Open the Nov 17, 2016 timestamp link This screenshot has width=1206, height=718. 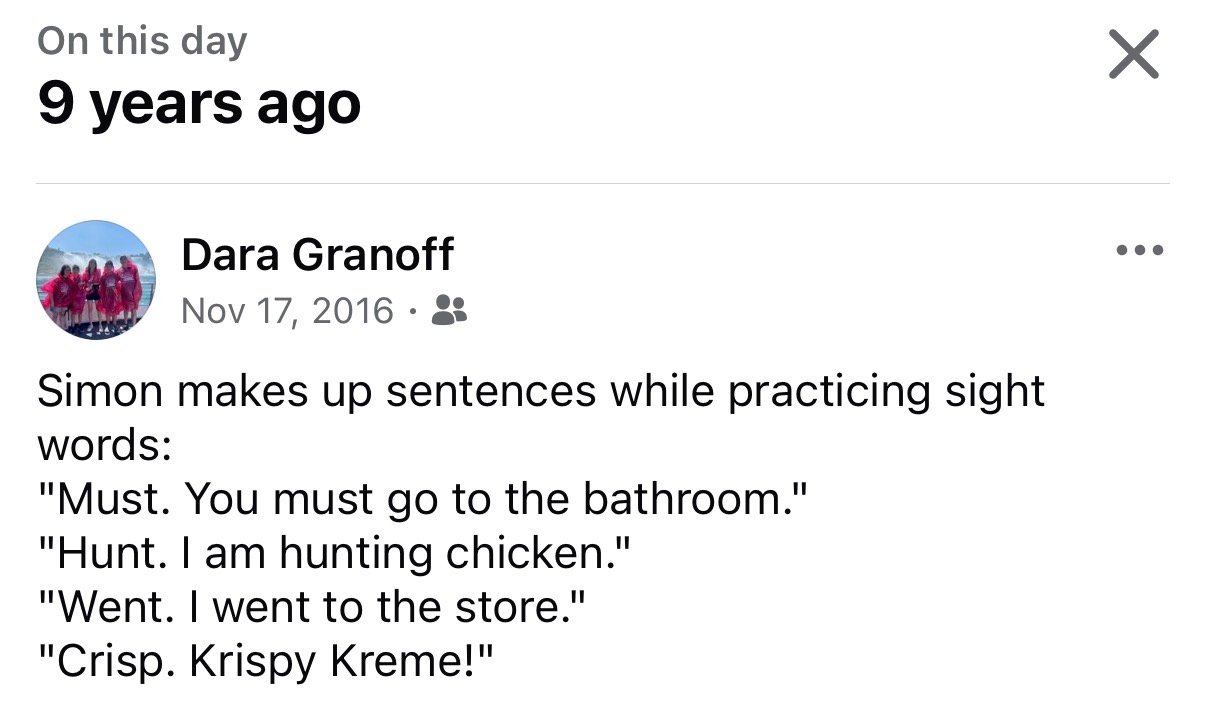coord(288,311)
